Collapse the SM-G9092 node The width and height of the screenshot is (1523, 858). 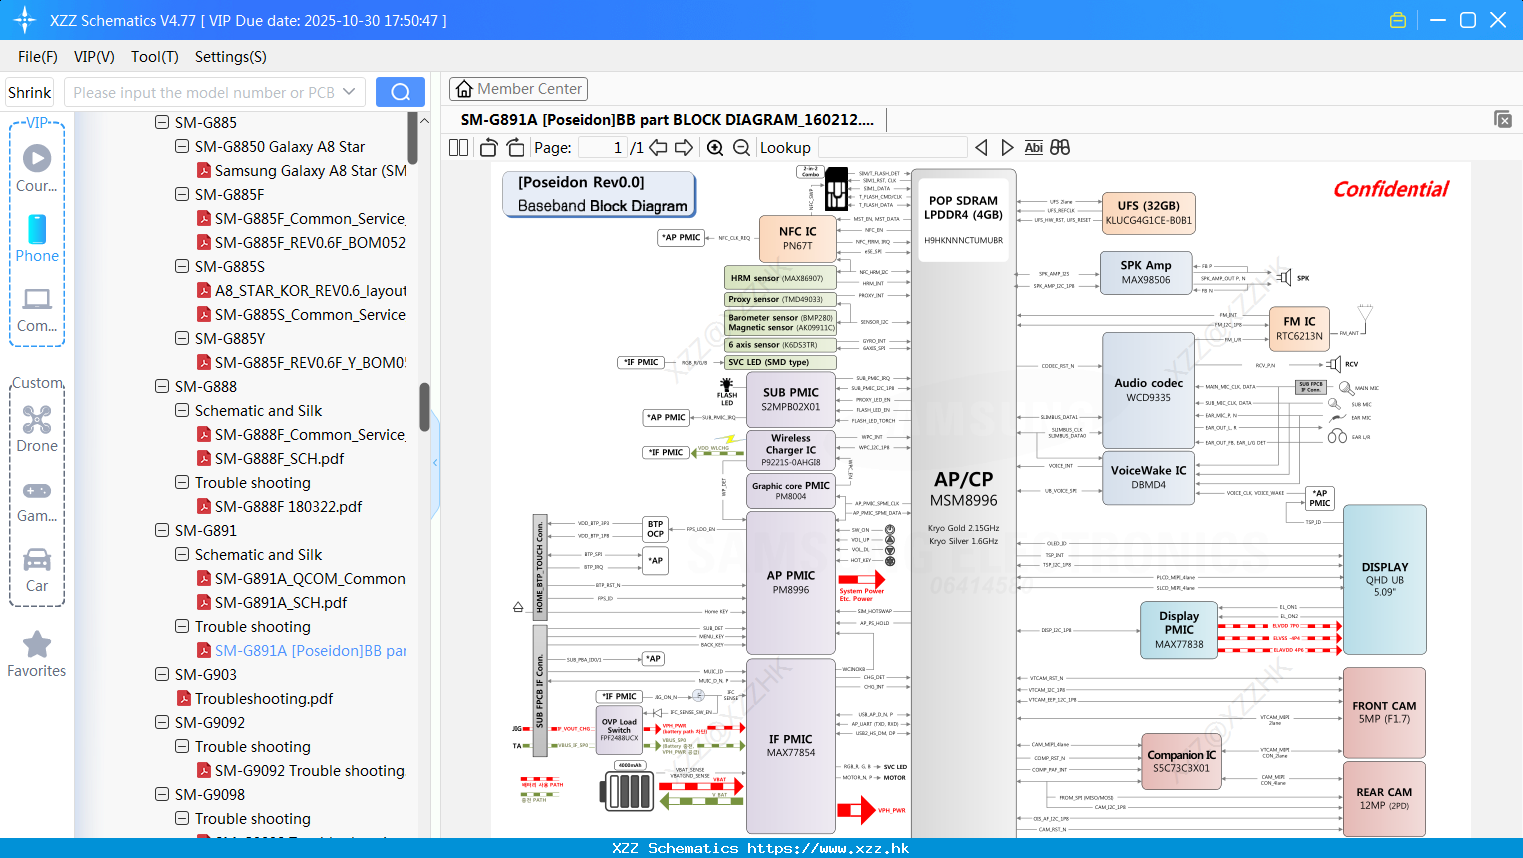pyautogui.click(x=162, y=722)
